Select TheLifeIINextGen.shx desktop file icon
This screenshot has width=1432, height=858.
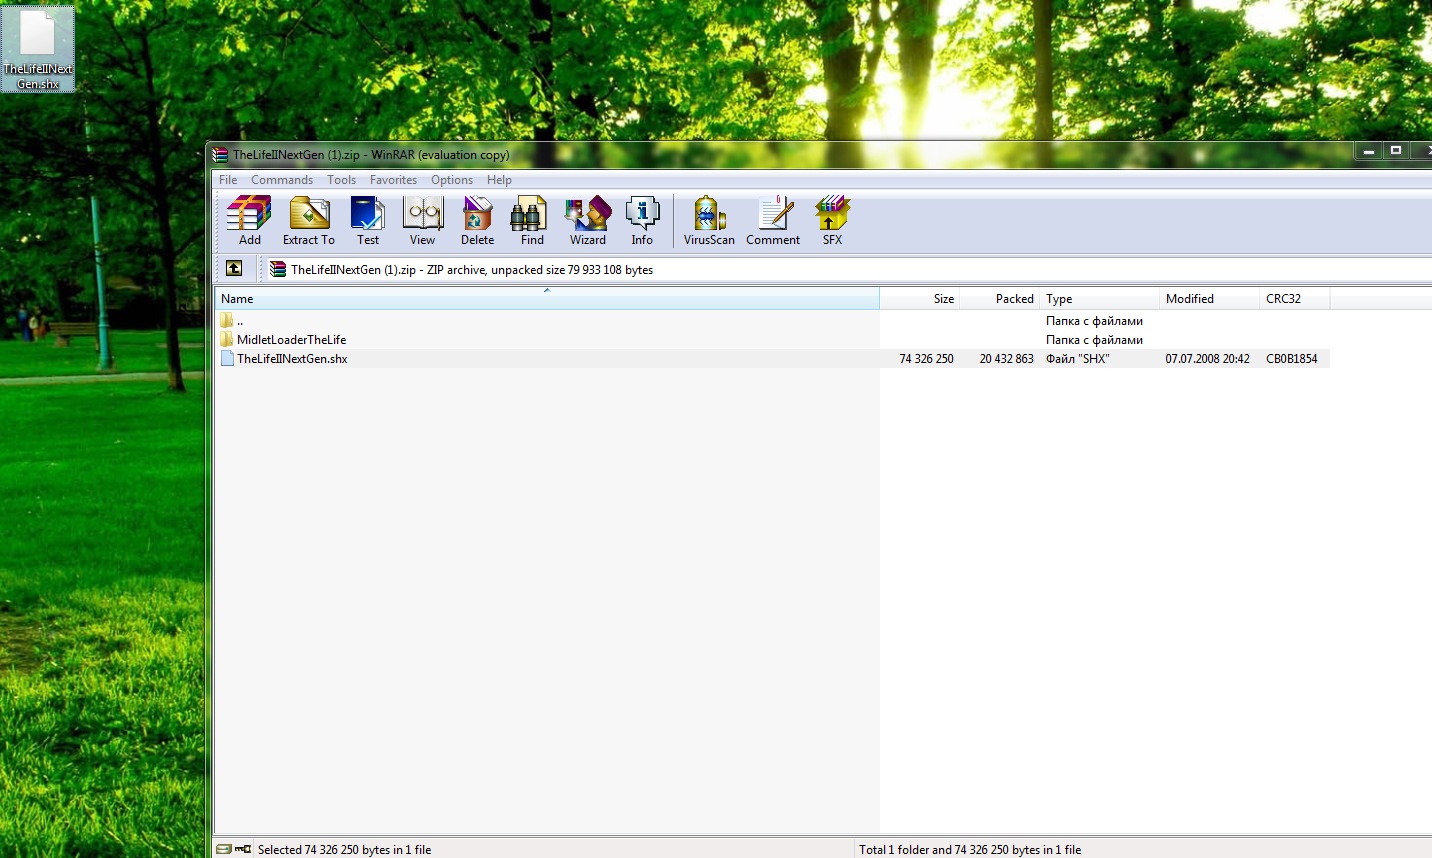tap(38, 49)
